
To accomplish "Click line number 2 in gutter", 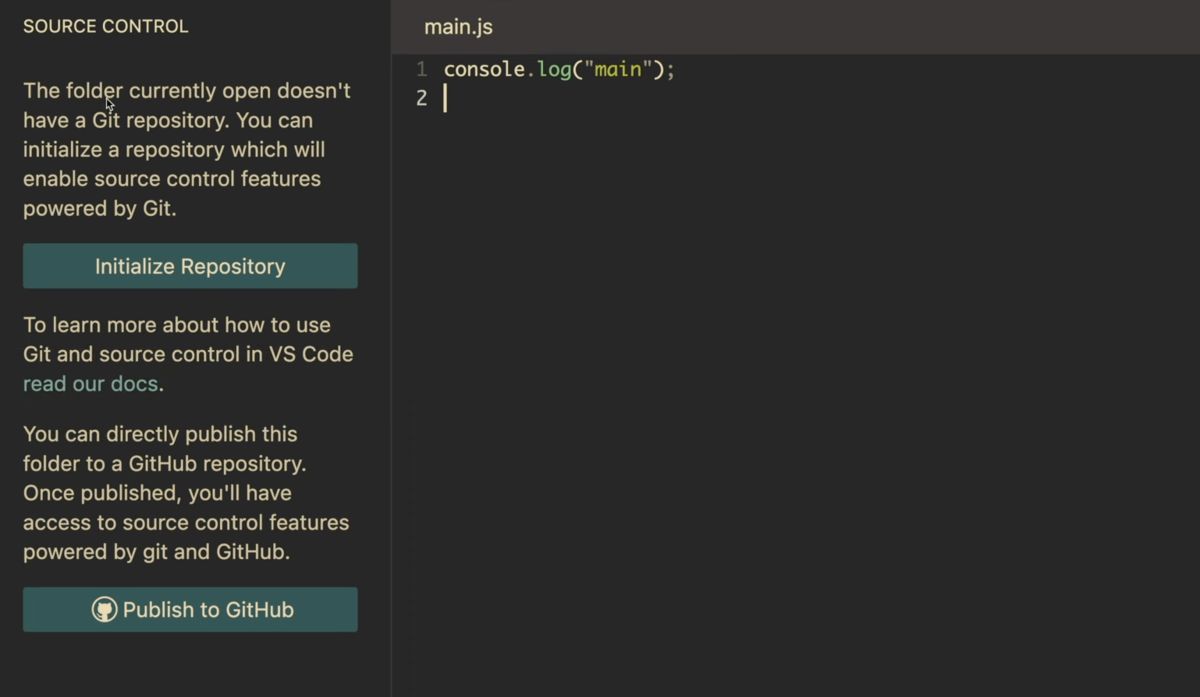I will point(421,98).
